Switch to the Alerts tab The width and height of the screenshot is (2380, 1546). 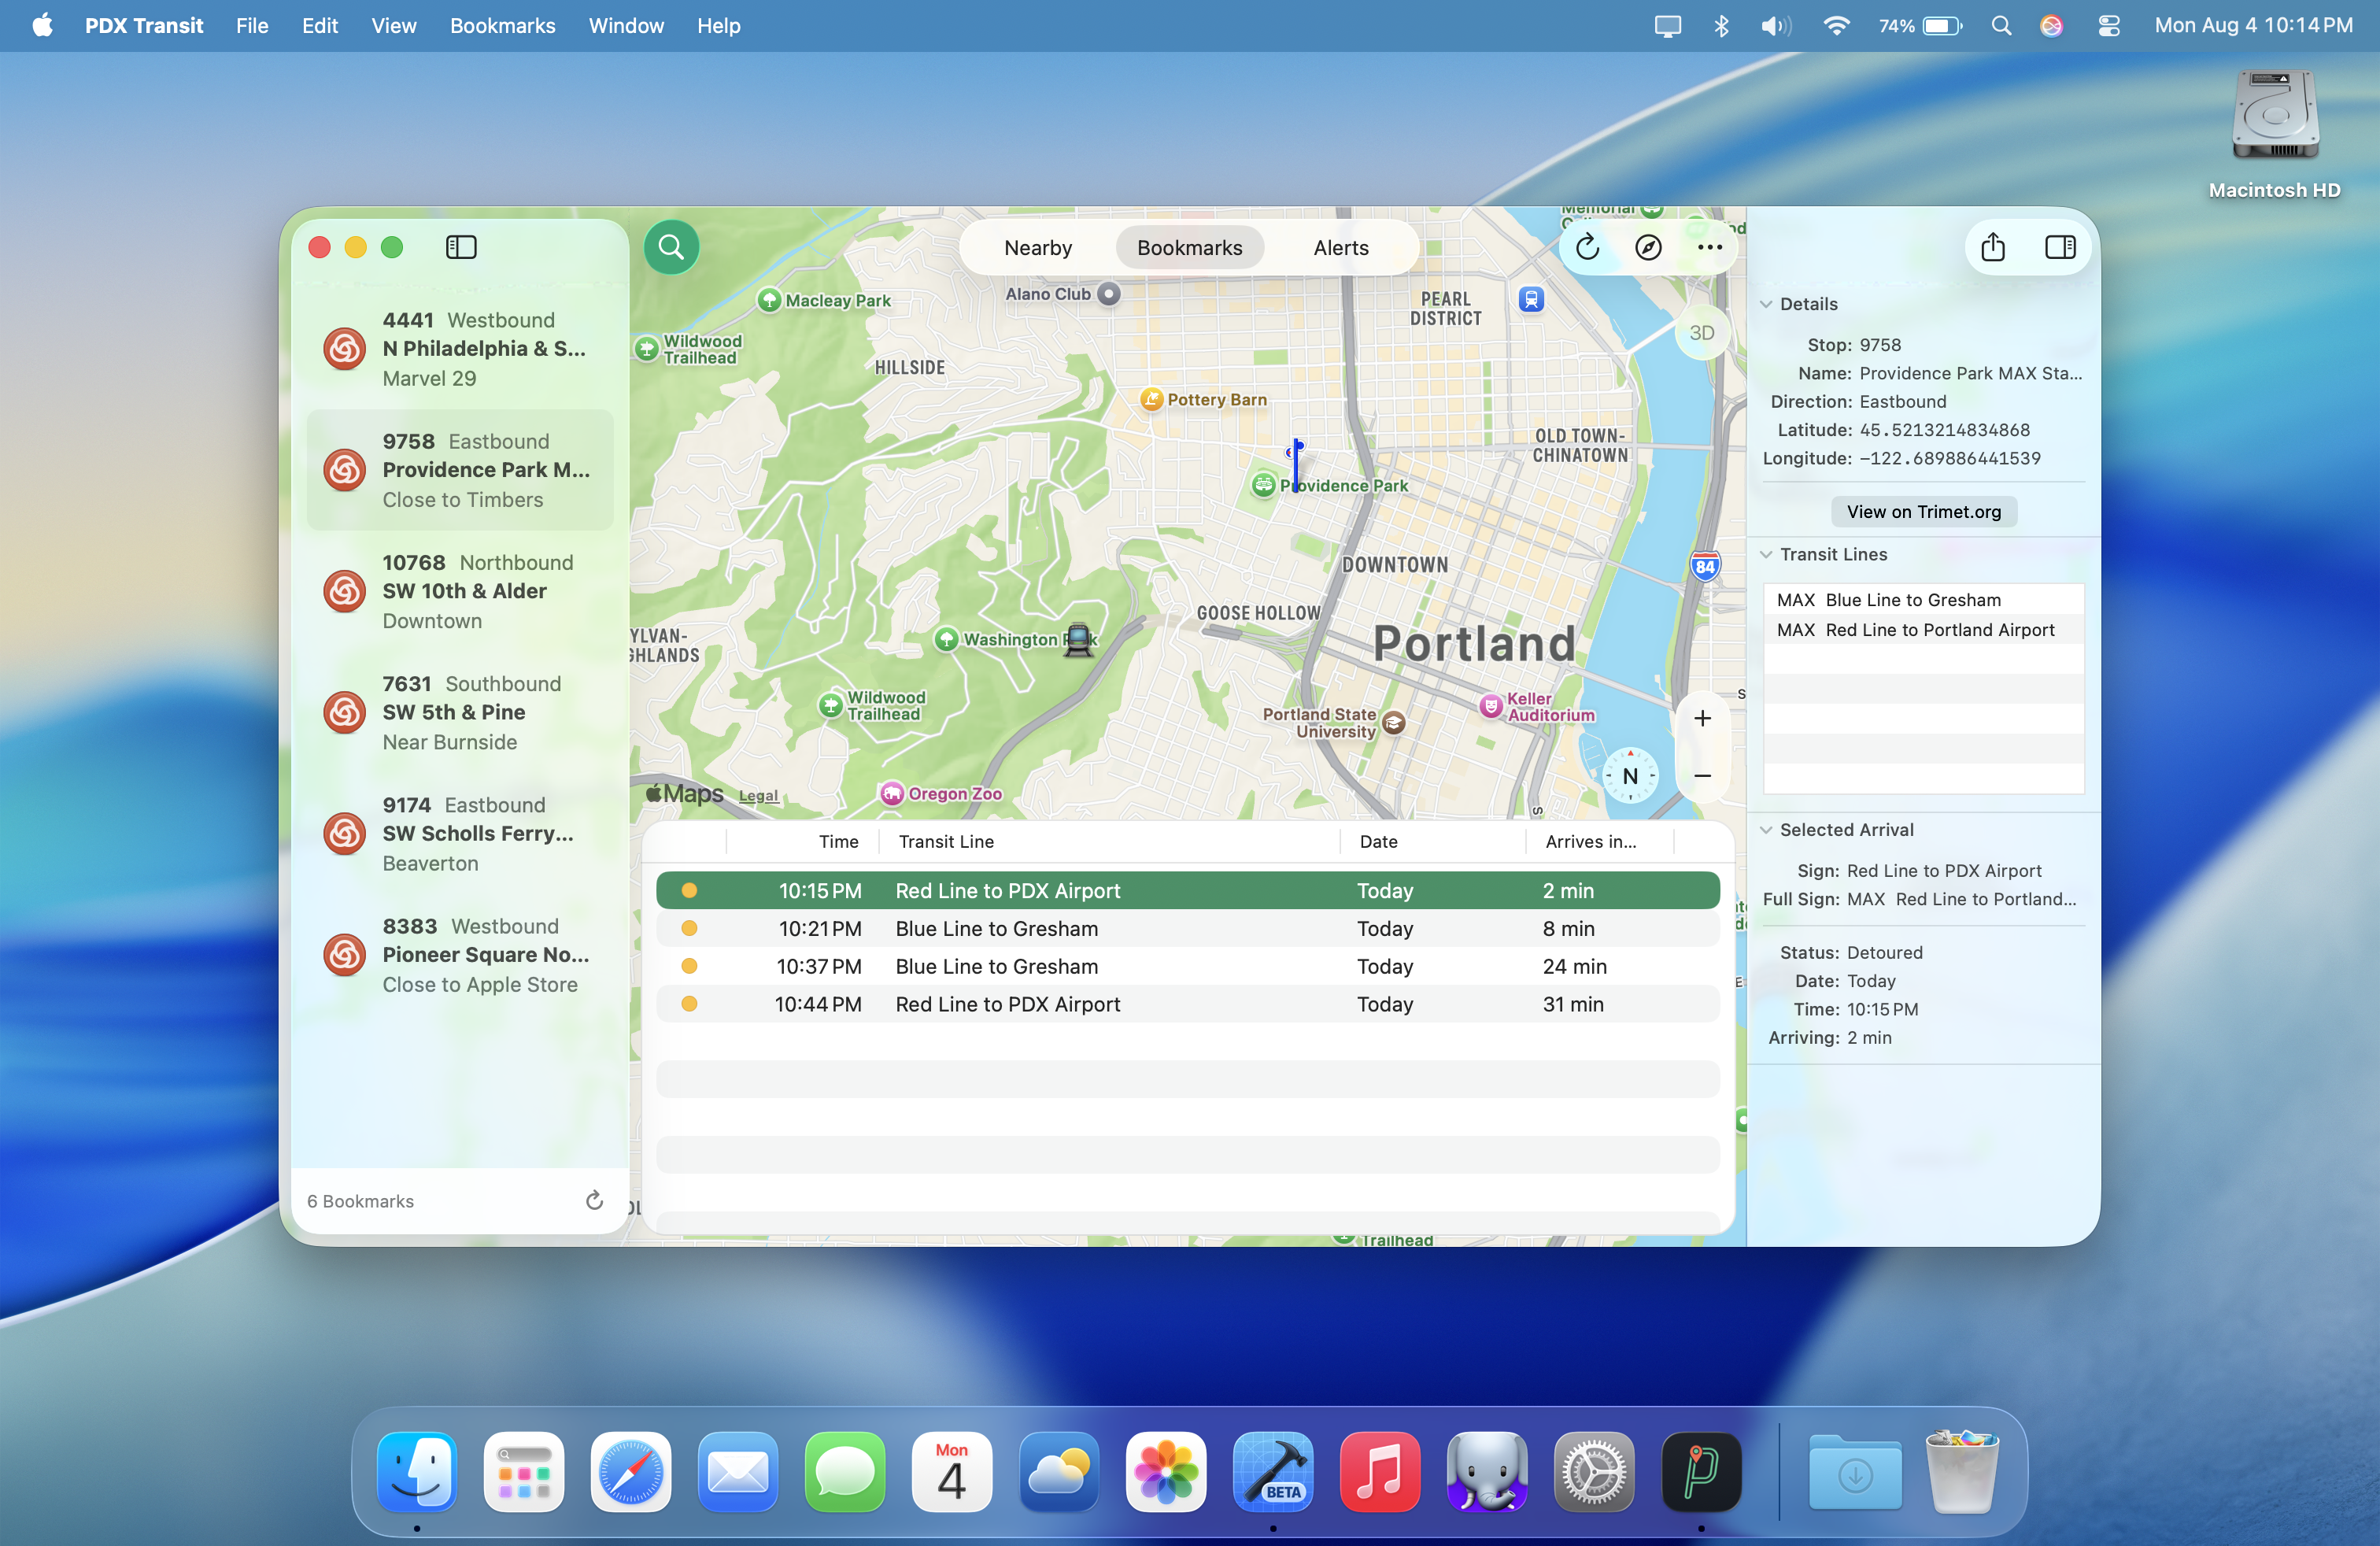click(1340, 247)
